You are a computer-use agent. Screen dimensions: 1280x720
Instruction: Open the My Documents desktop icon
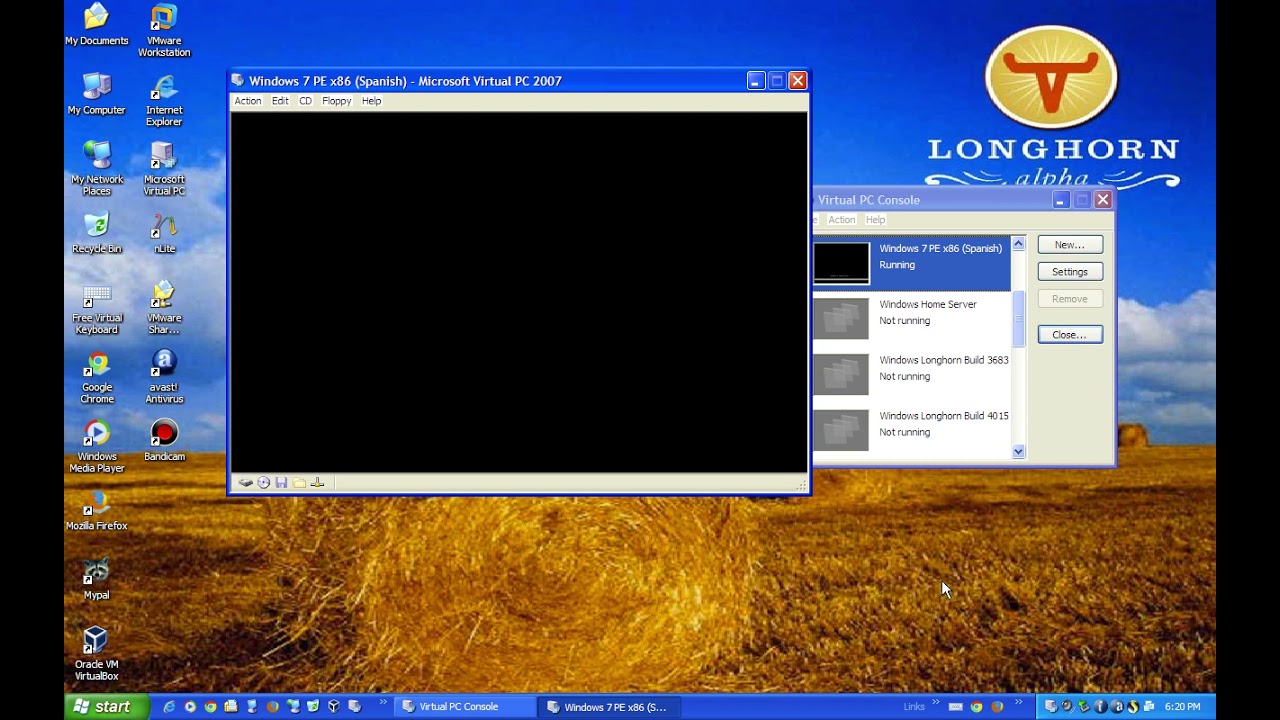(96, 25)
